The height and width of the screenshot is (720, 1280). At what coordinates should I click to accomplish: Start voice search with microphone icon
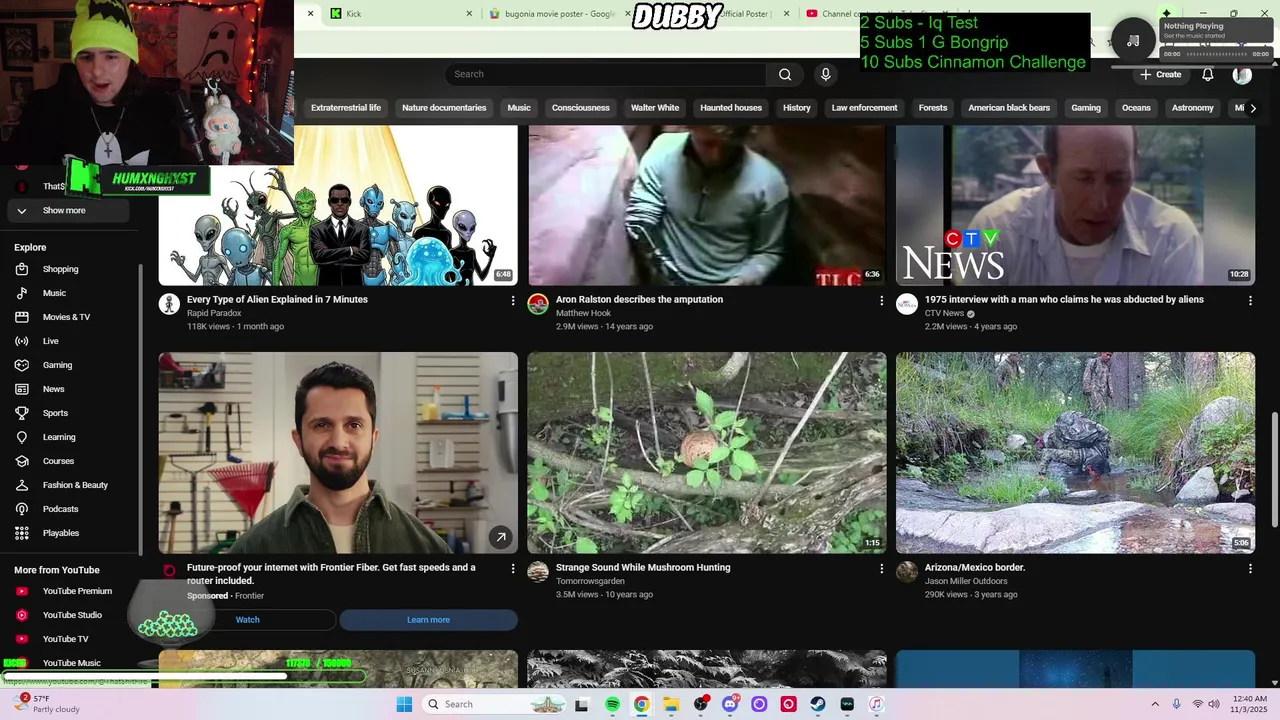pyautogui.click(x=825, y=74)
